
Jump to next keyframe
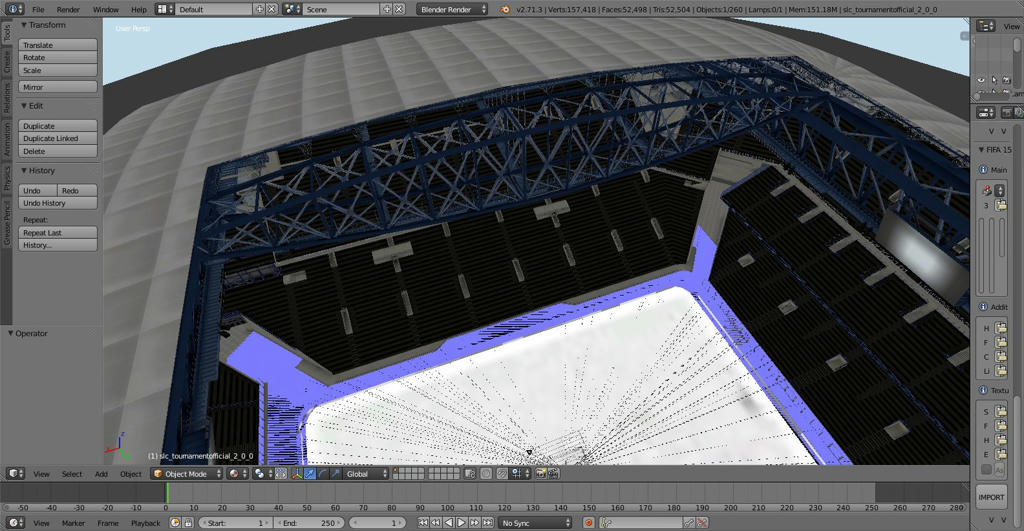475,523
